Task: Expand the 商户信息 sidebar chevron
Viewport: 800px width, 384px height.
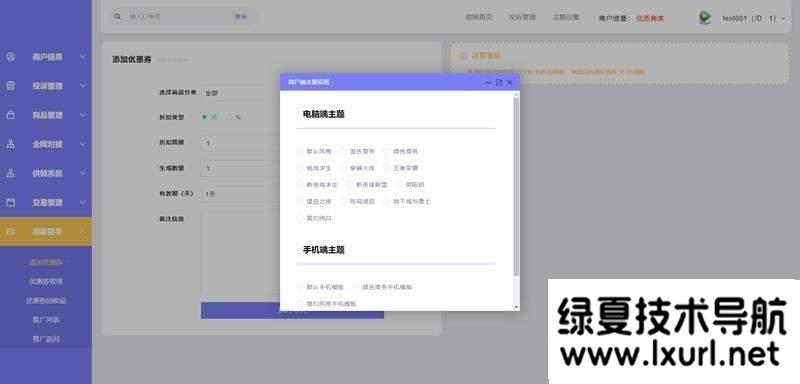Action: point(83,57)
